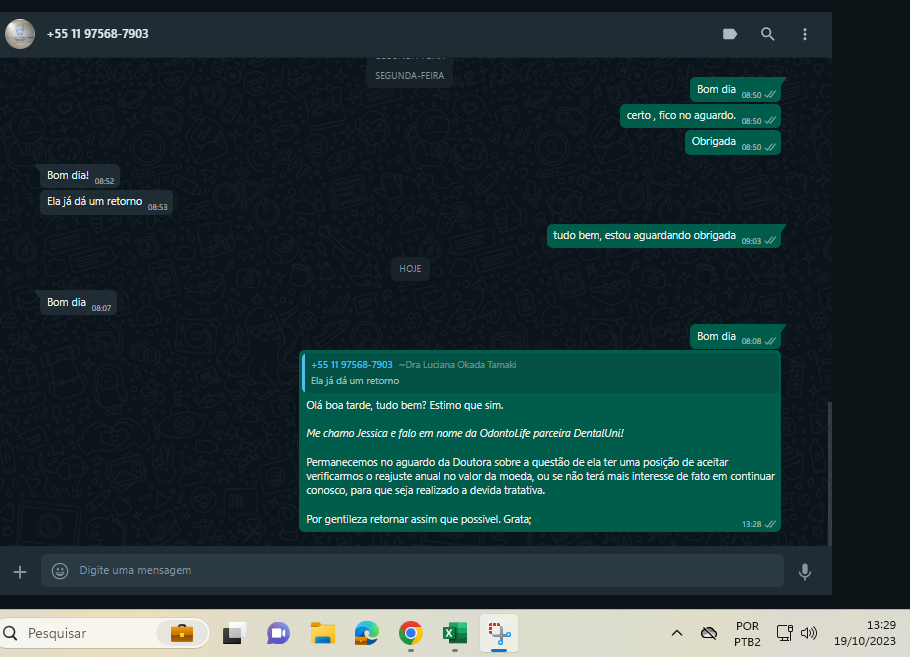Viewport: 910px width, 657px height.
Task: Open Task View on the taskbar
Action: pos(234,633)
